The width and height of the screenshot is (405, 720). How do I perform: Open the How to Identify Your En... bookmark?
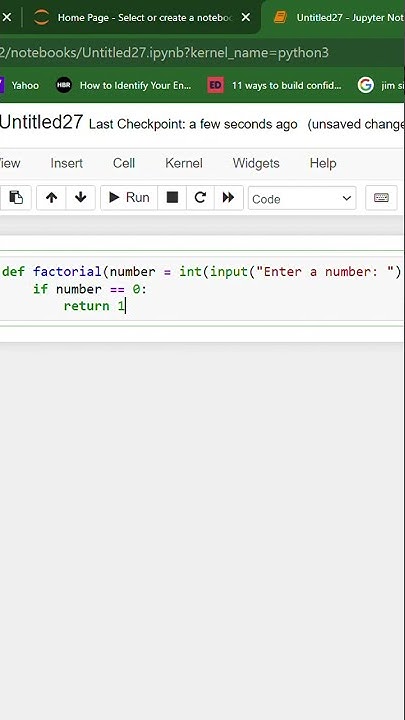(124, 85)
